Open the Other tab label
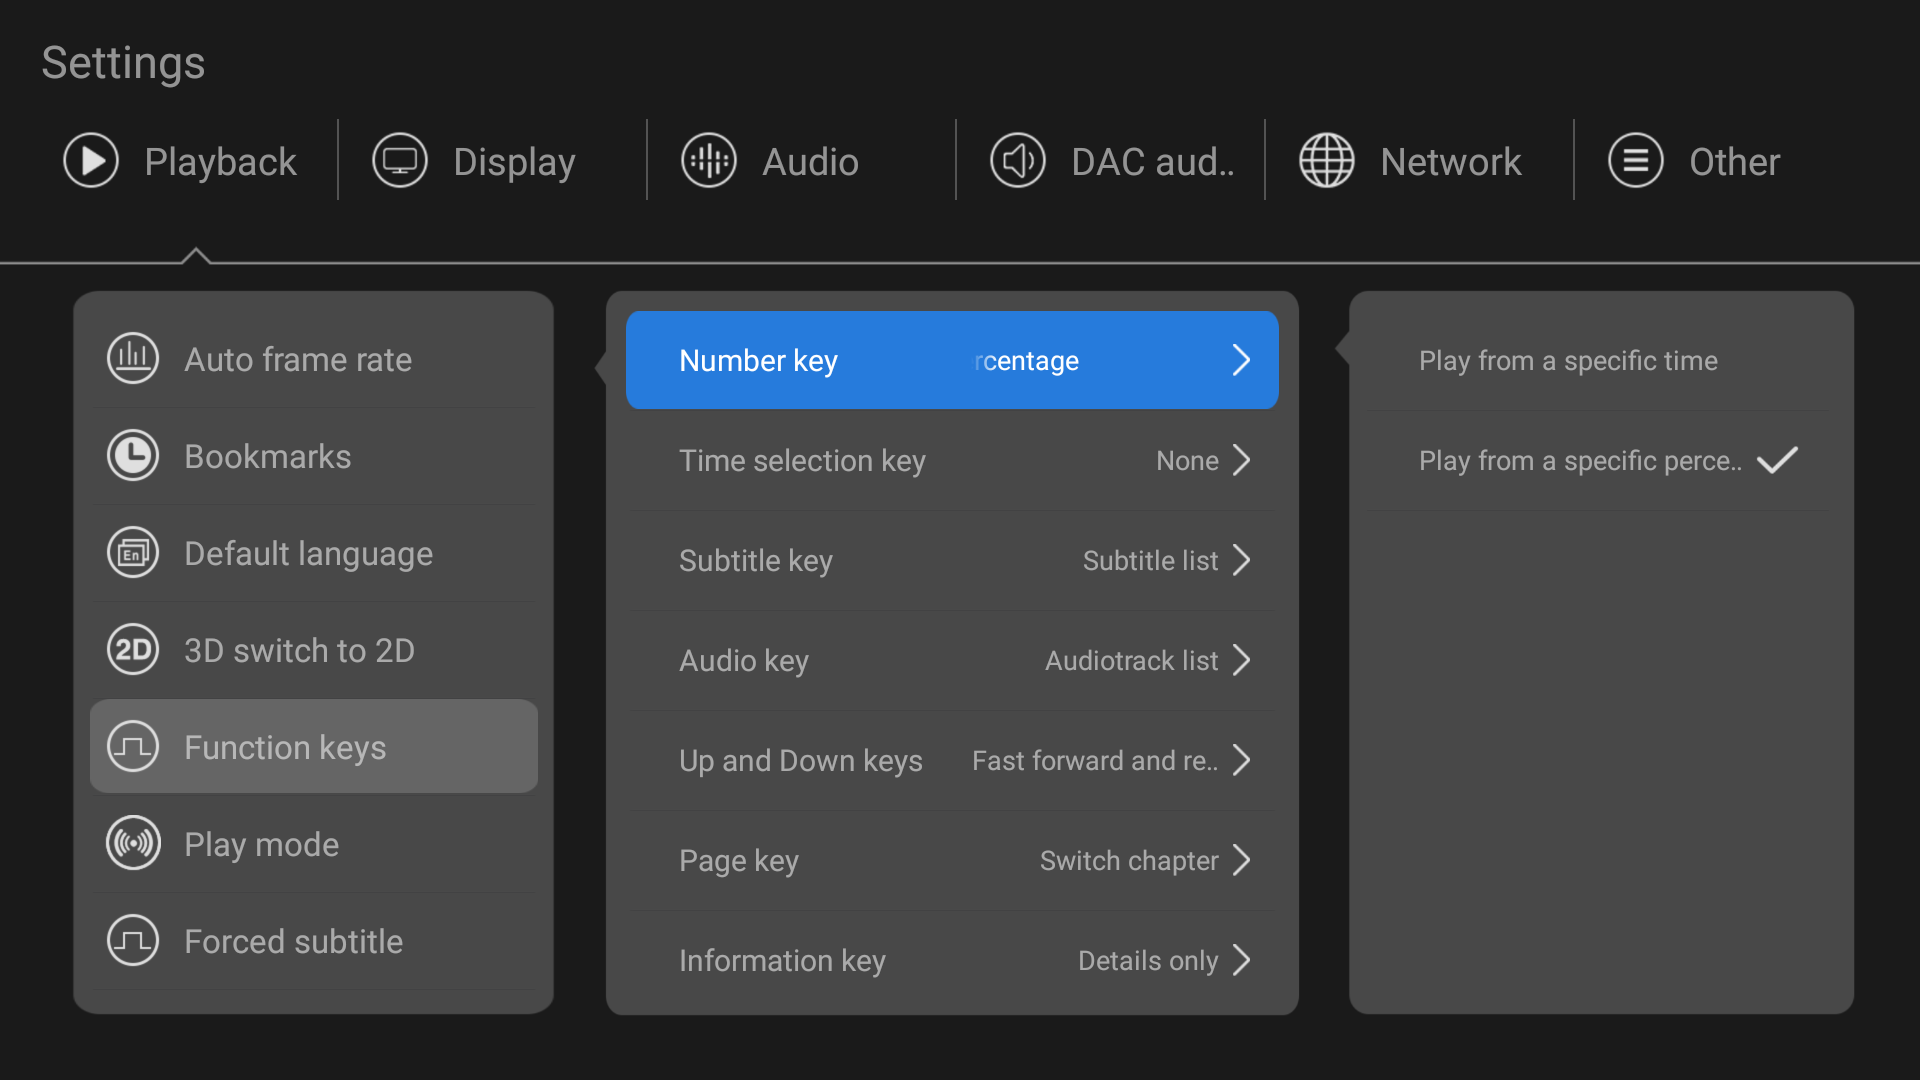 (1734, 162)
